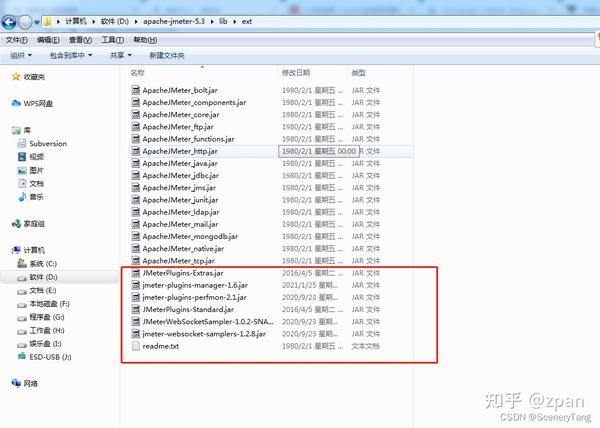This screenshot has width=600, height=428.
Task: Click the 图片 library icon
Action: point(22,170)
